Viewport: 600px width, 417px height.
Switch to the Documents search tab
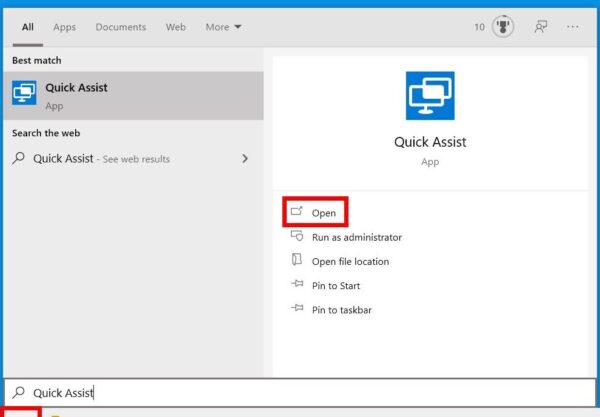tap(121, 27)
